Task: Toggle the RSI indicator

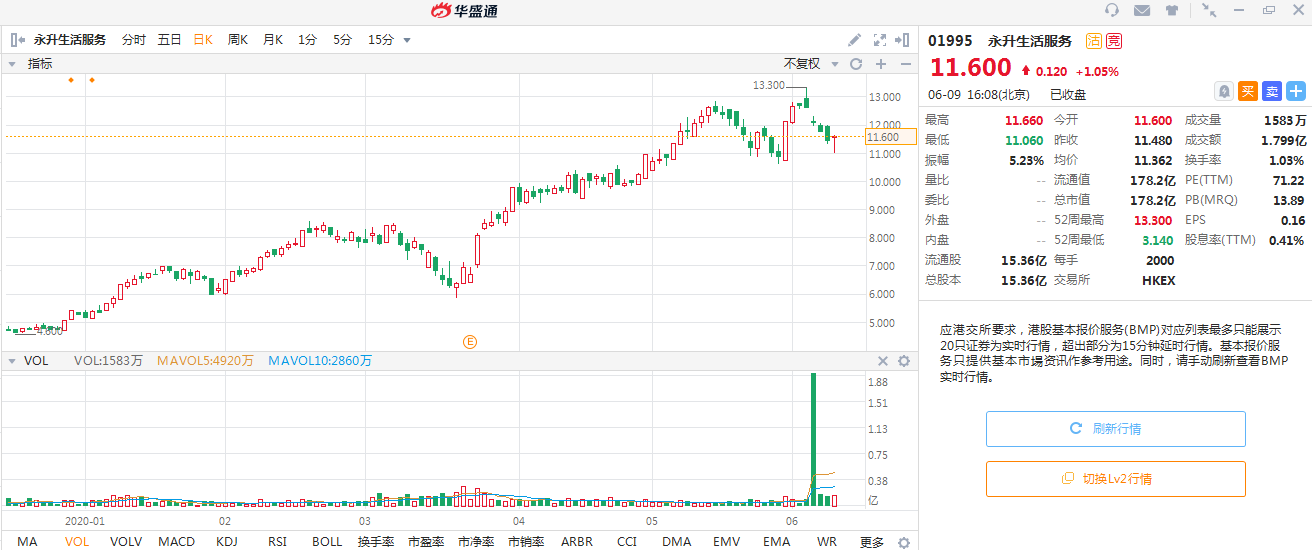Action: (x=277, y=542)
